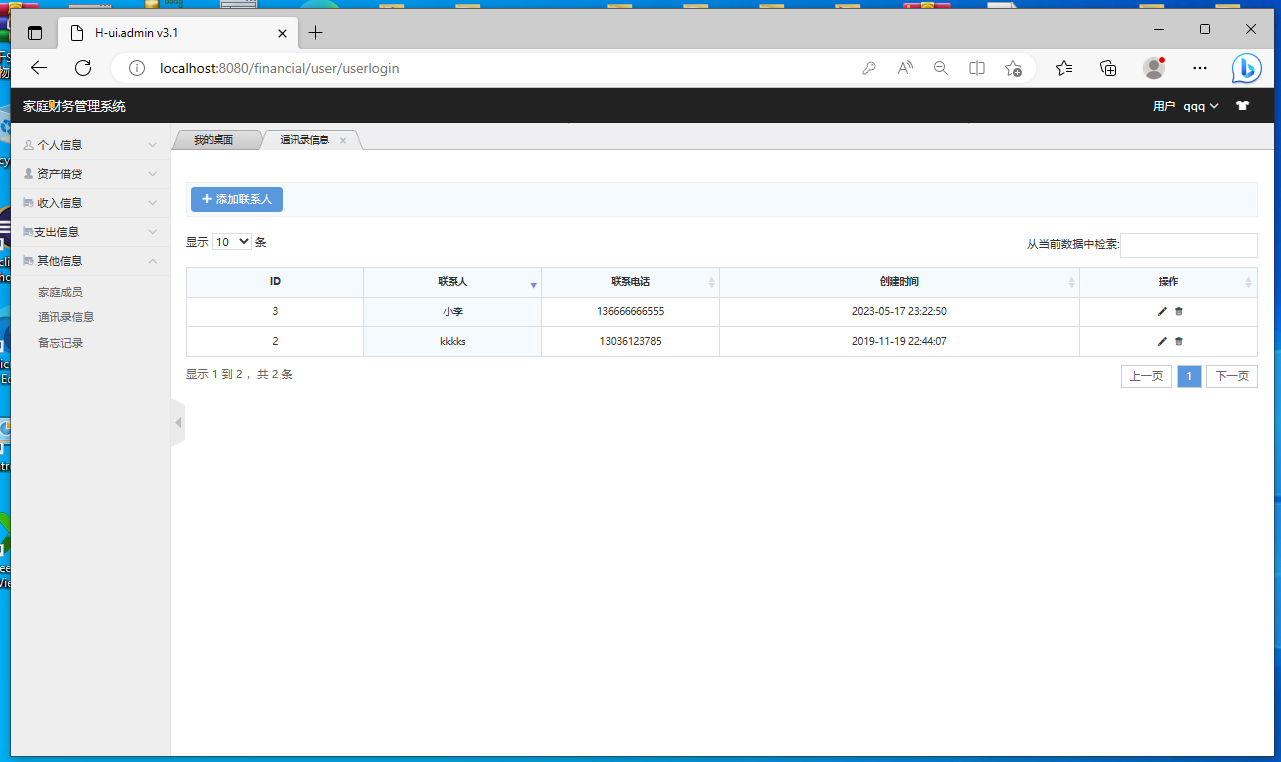This screenshot has width=1281, height=762.
Task: Open the favorites list icon
Action: pos(1064,68)
